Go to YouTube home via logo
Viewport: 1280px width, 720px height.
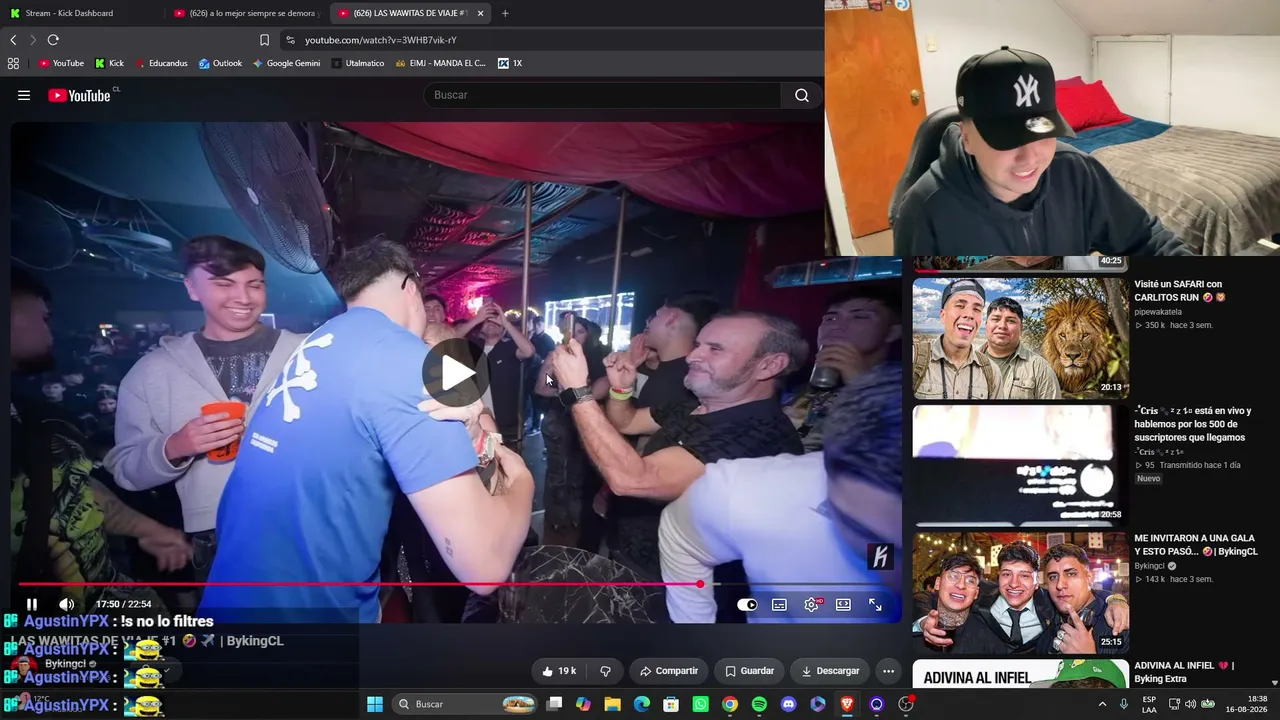79,95
